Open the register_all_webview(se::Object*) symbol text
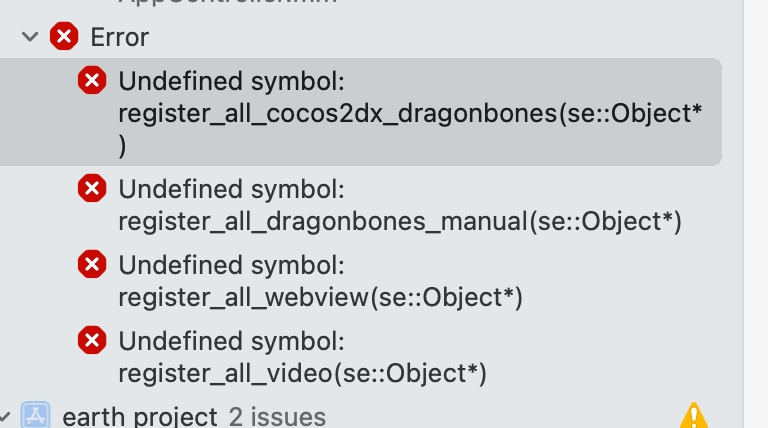 click(320, 297)
